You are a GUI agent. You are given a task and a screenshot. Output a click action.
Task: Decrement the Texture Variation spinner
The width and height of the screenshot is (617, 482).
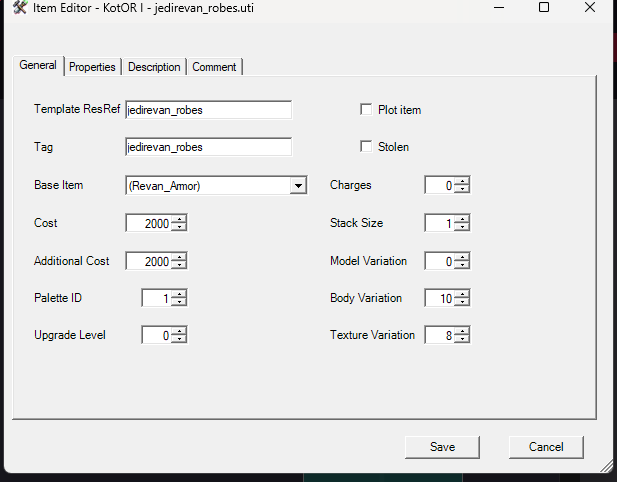point(462,339)
